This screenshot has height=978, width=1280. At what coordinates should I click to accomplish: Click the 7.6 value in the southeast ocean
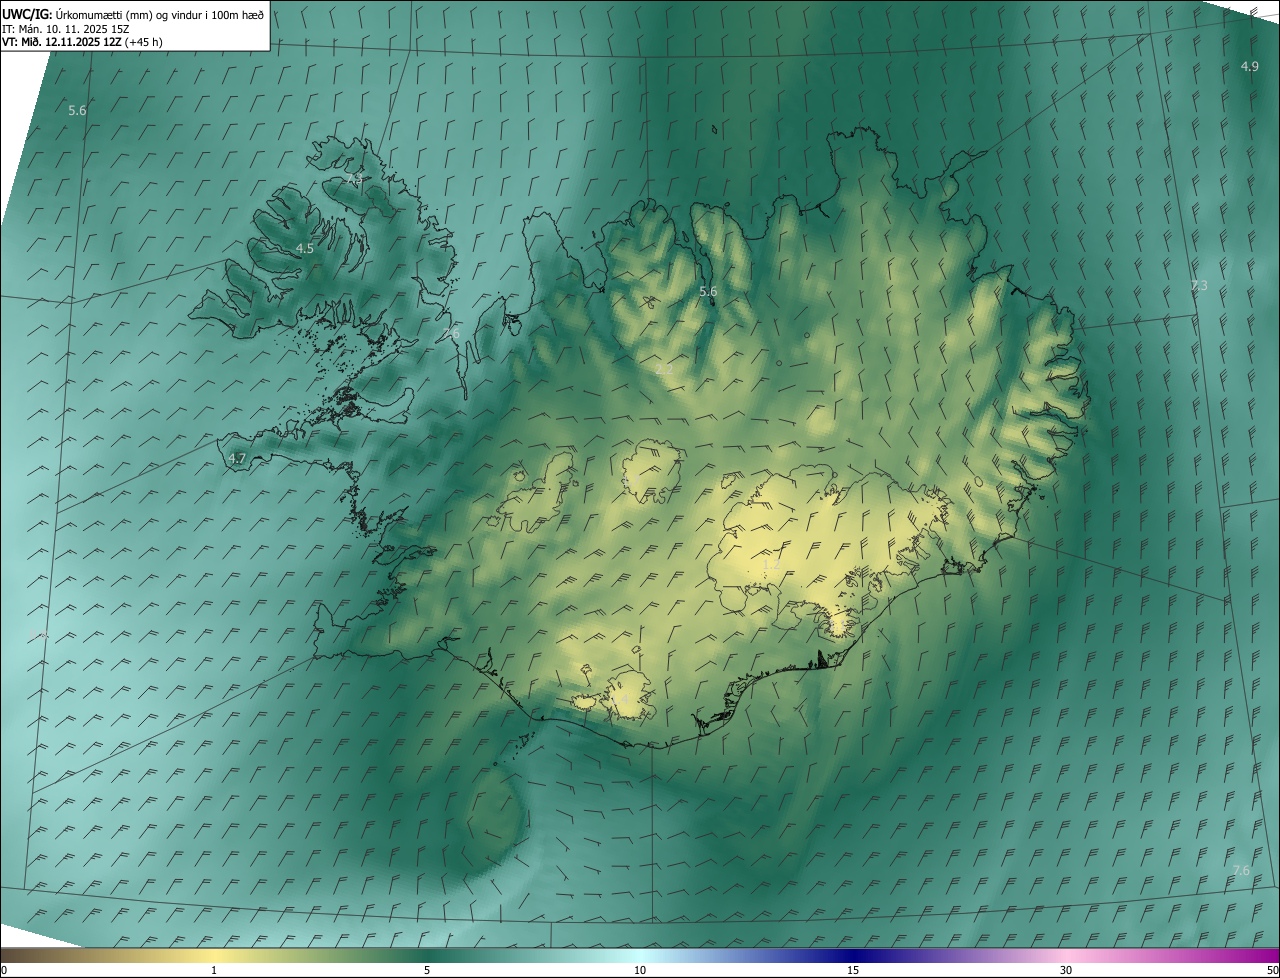tap(1241, 870)
